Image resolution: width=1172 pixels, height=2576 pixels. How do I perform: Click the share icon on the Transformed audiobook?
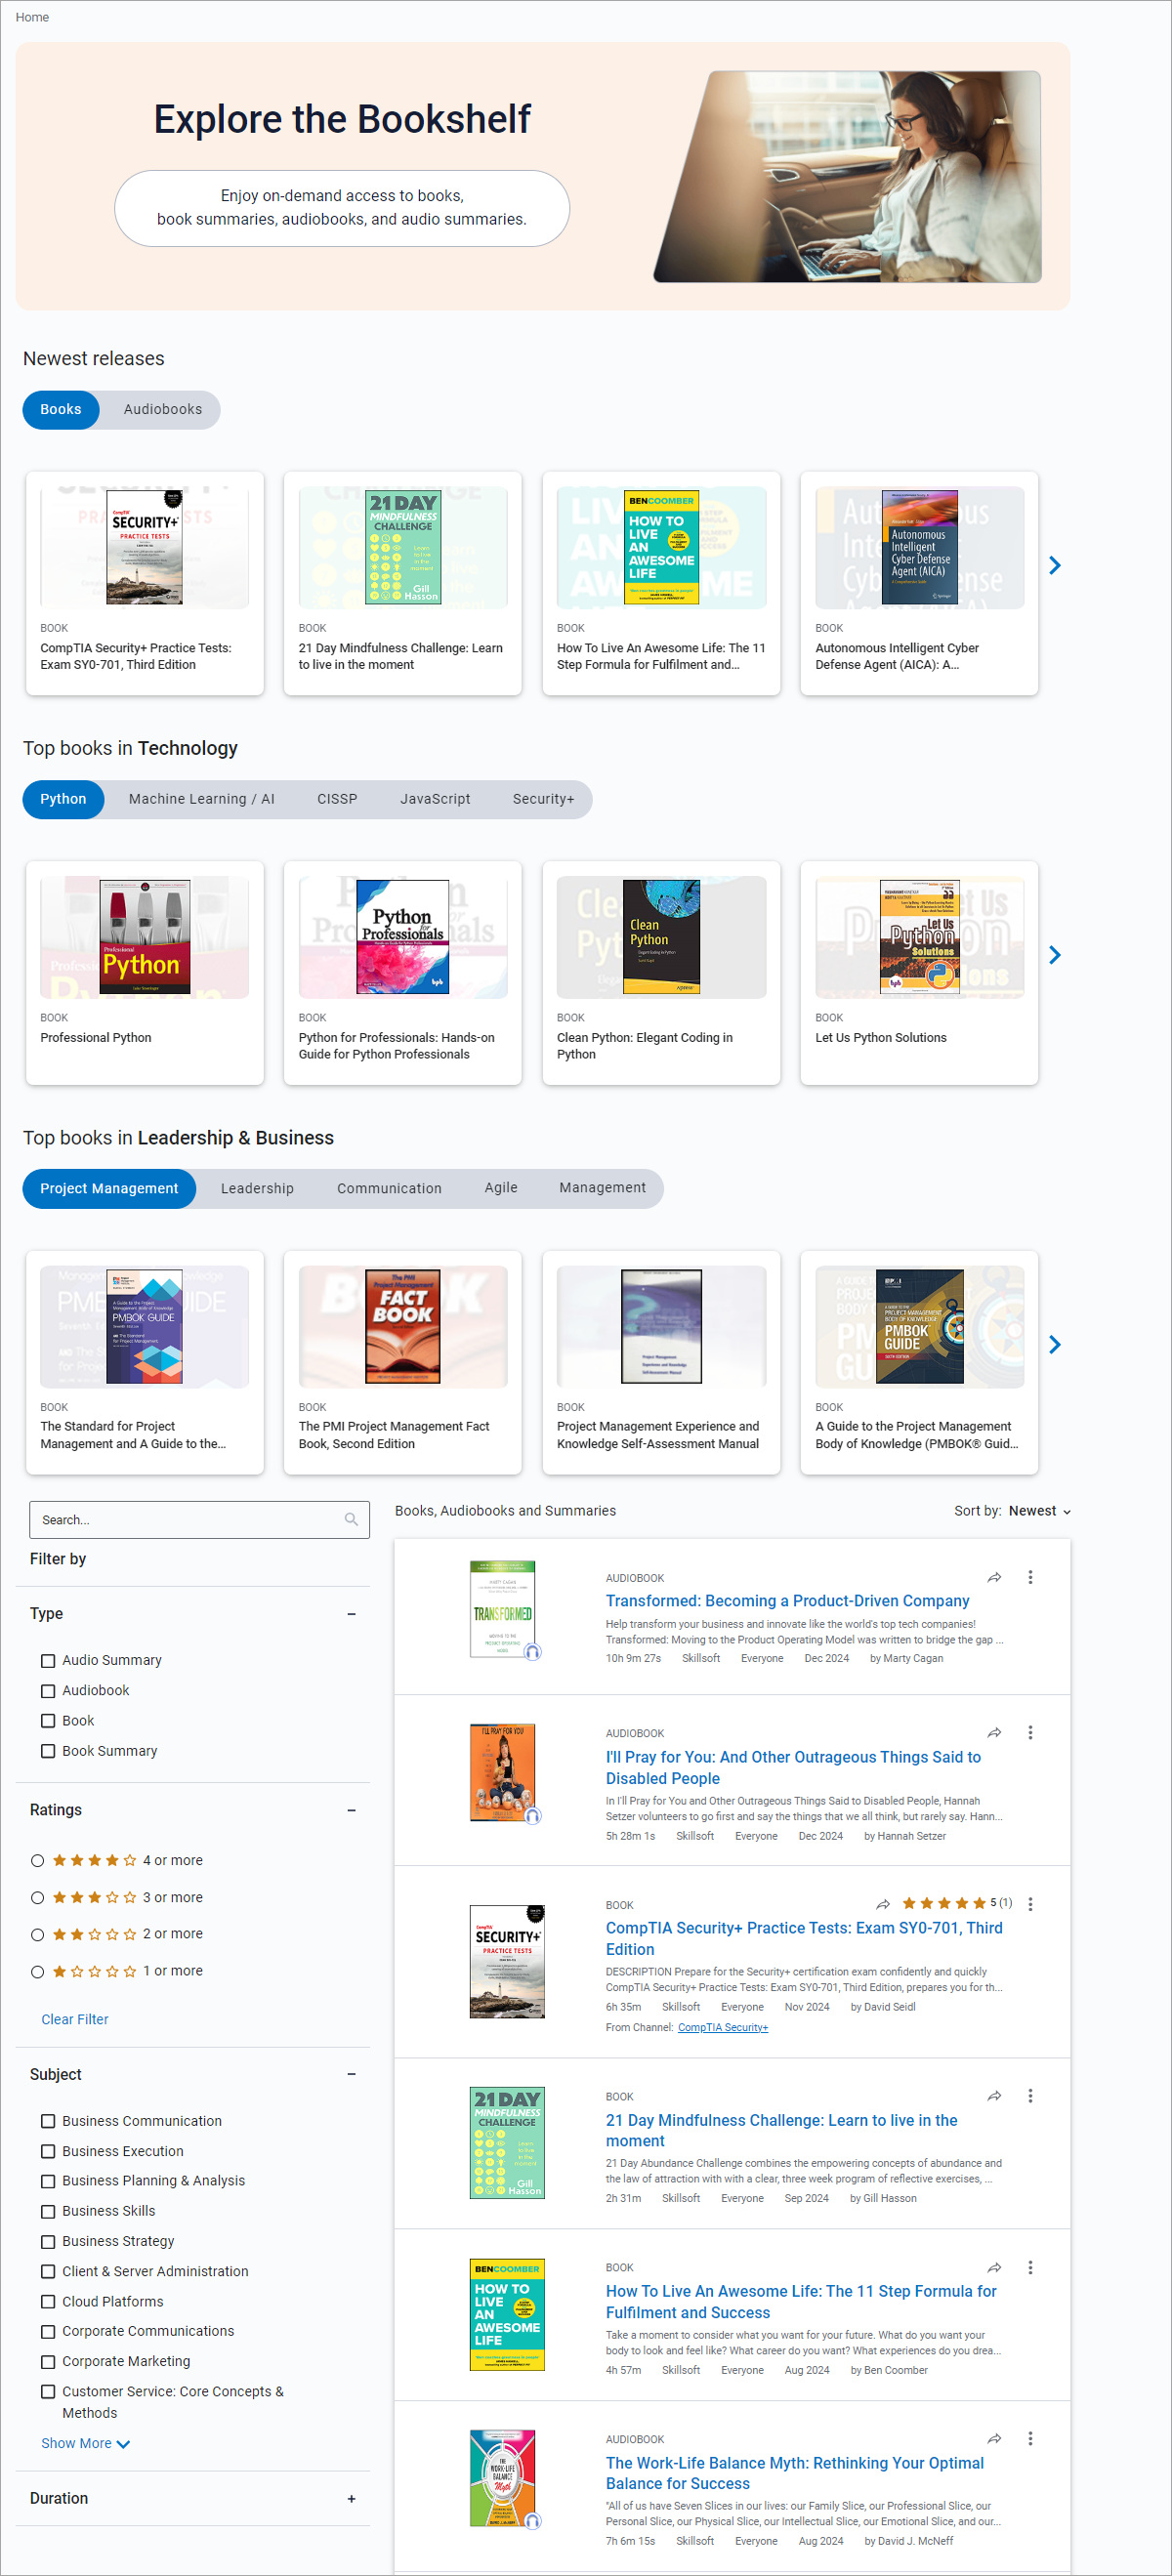pyautogui.click(x=994, y=1576)
